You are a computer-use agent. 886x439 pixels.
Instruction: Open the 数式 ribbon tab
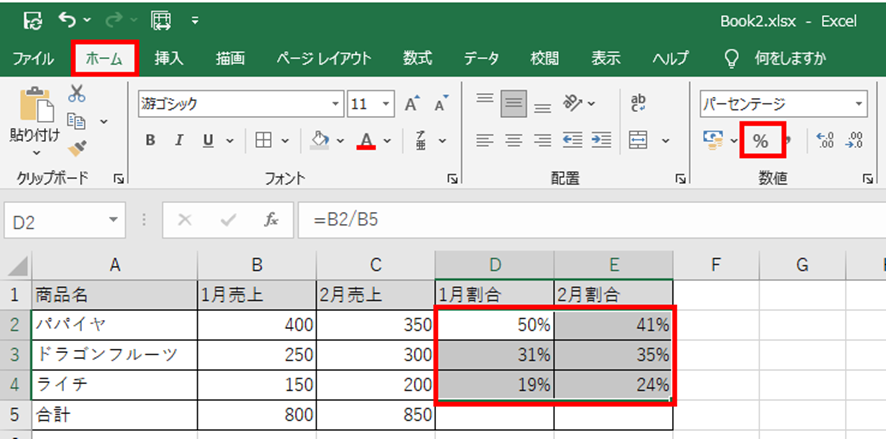pos(417,58)
